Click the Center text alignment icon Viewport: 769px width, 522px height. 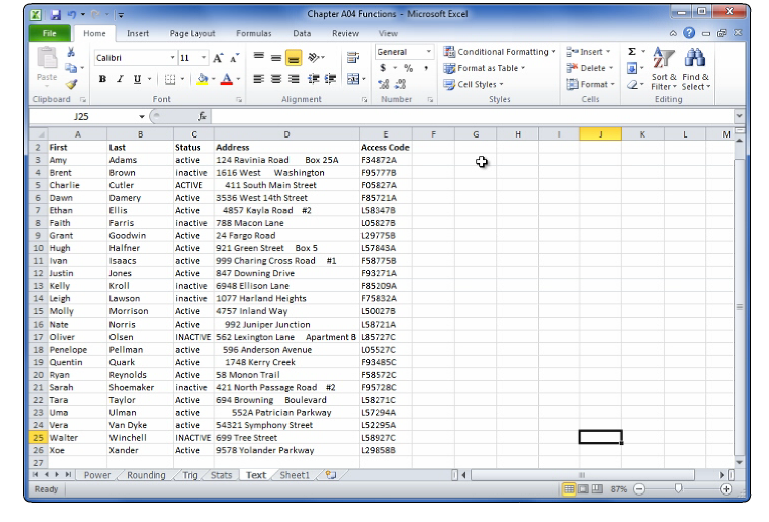(276, 79)
